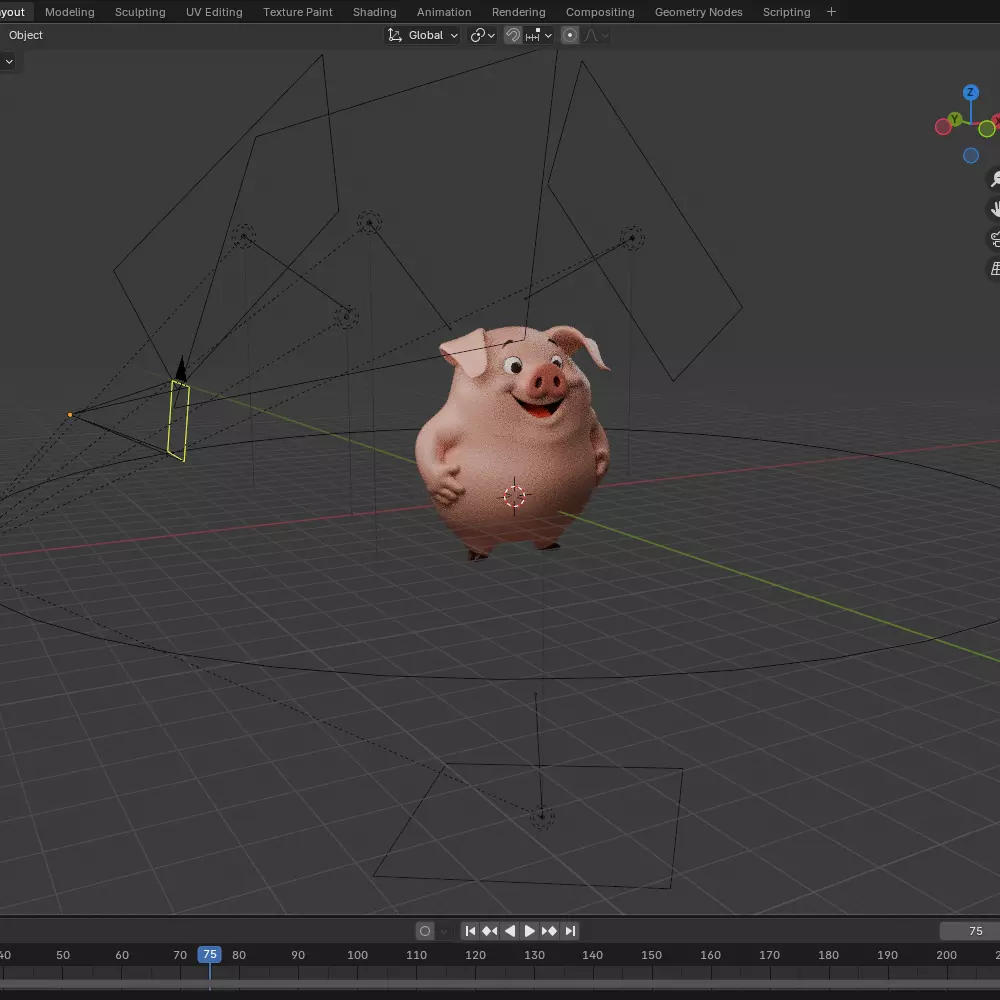
Task: Click the pan view hand icon
Action: pyautogui.click(x=994, y=209)
